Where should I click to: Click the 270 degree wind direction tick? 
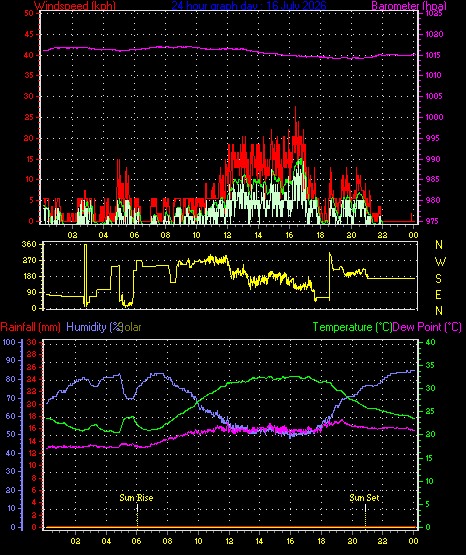tap(29, 261)
